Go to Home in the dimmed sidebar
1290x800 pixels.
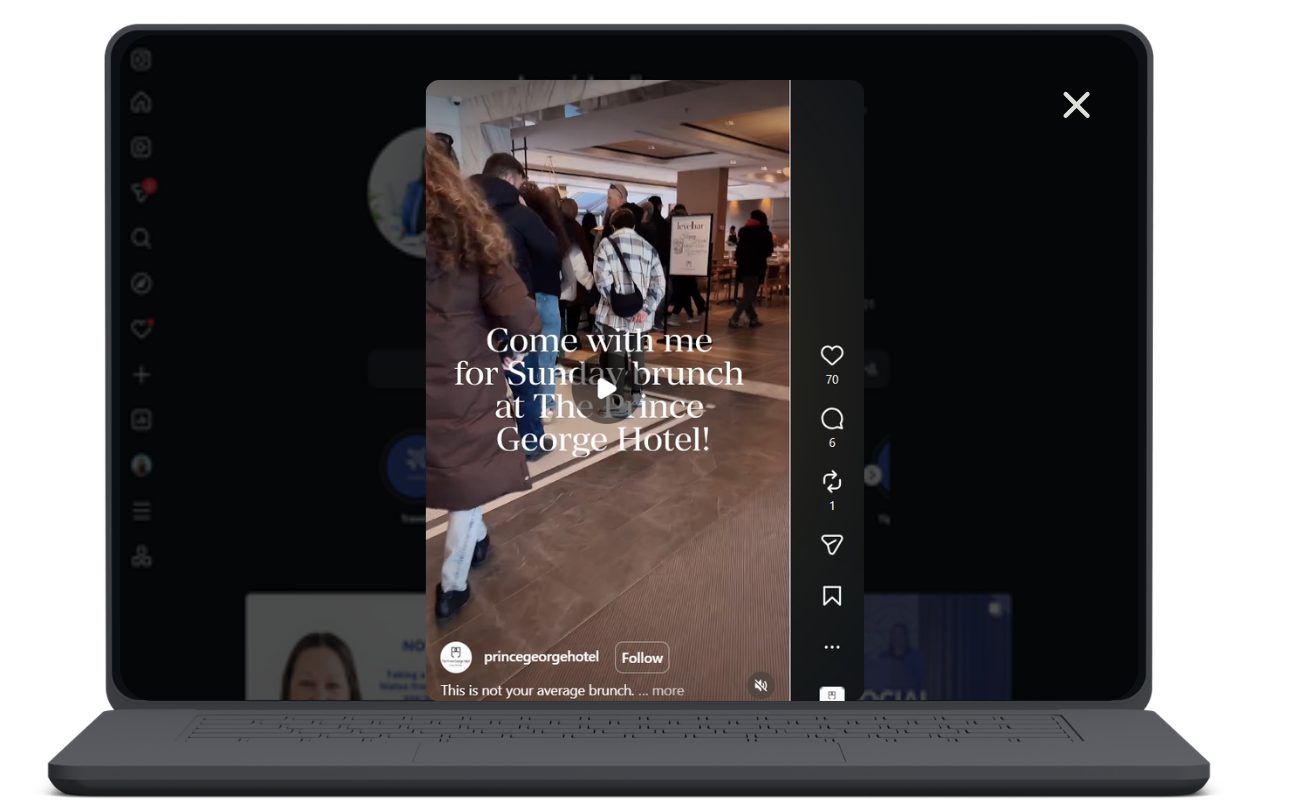tap(141, 102)
